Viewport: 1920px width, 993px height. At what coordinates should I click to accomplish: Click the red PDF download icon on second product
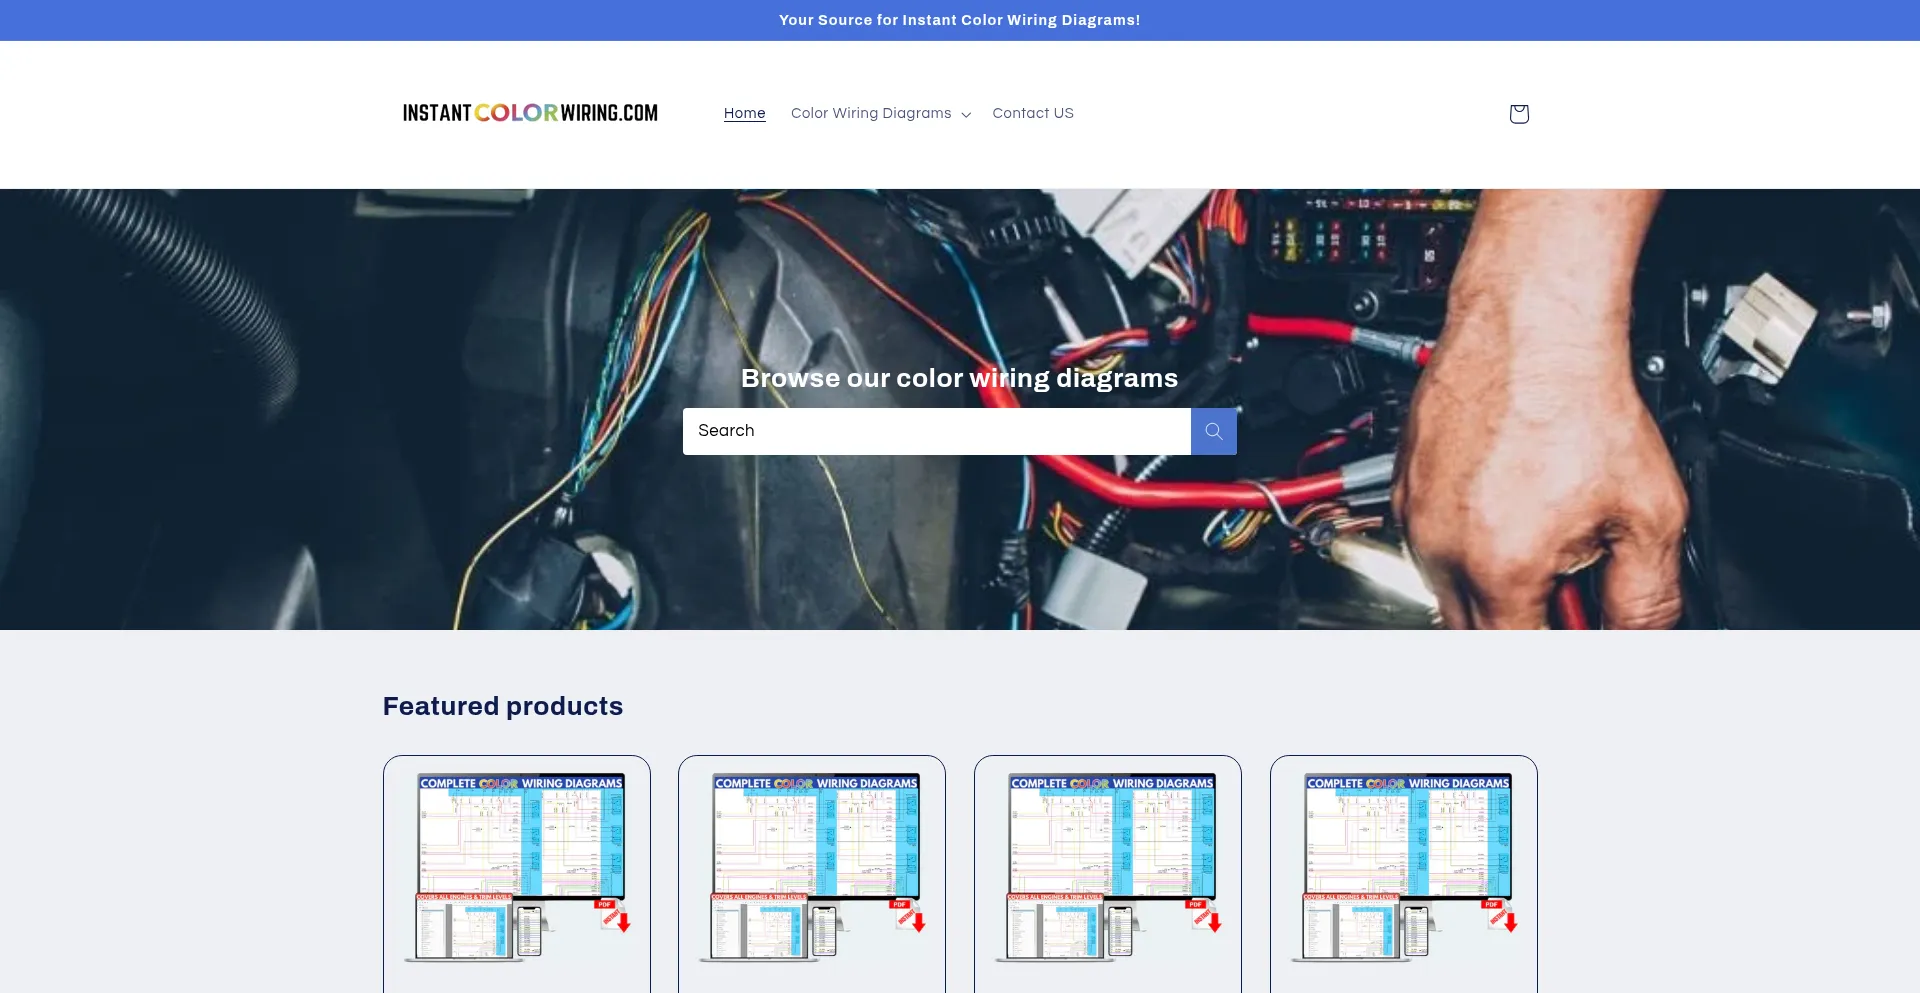(x=910, y=916)
